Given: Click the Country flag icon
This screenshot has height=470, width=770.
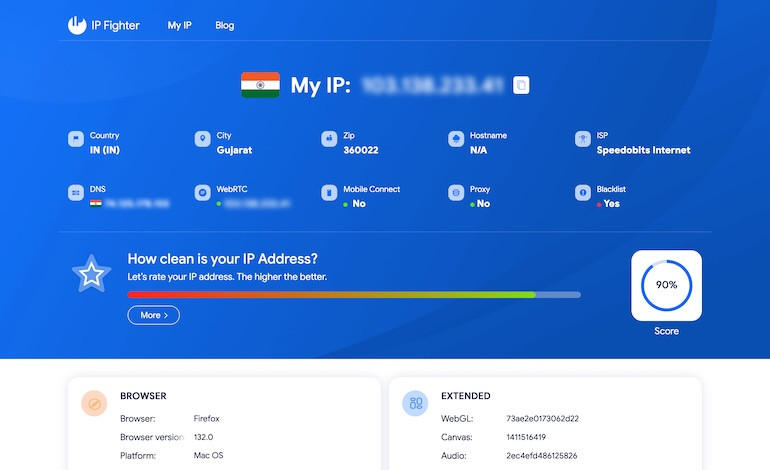Looking at the screenshot, I should coord(76,140).
